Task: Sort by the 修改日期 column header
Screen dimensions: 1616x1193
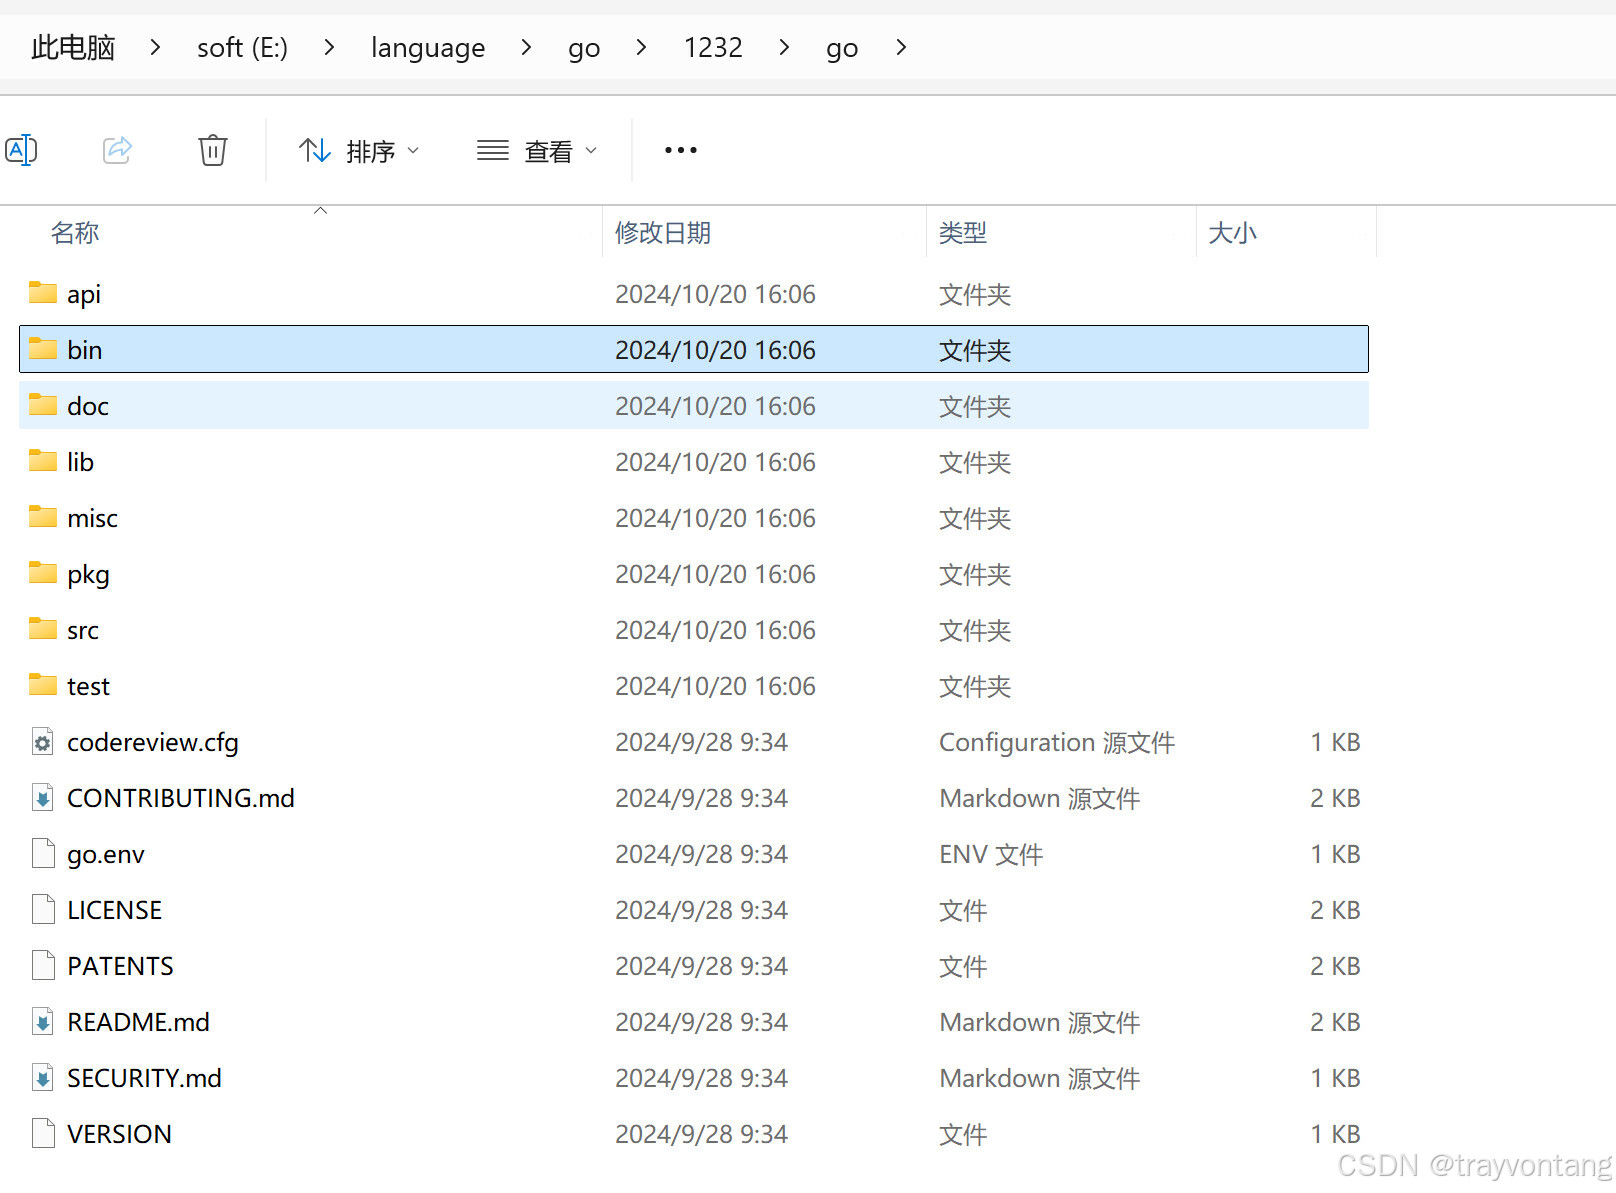Action: (x=663, y=233)
